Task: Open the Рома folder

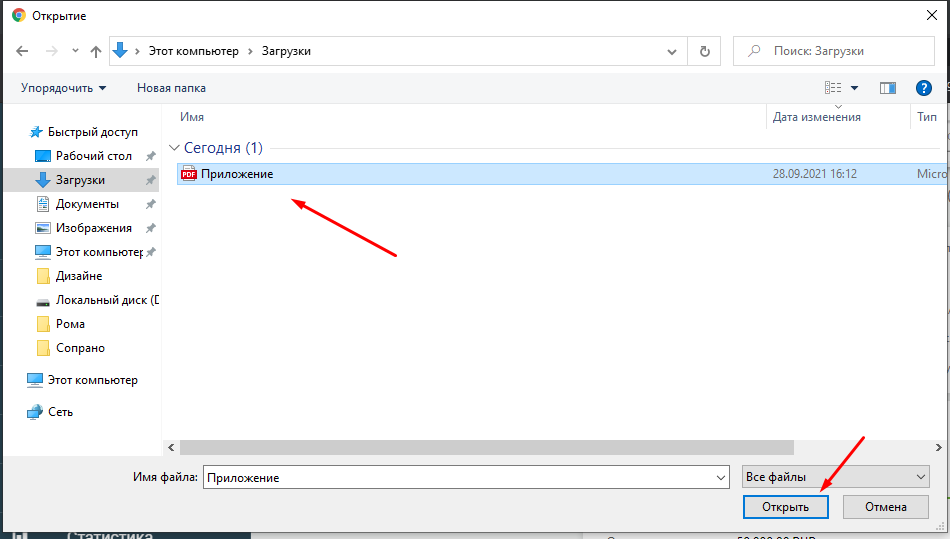Action: 70,324
